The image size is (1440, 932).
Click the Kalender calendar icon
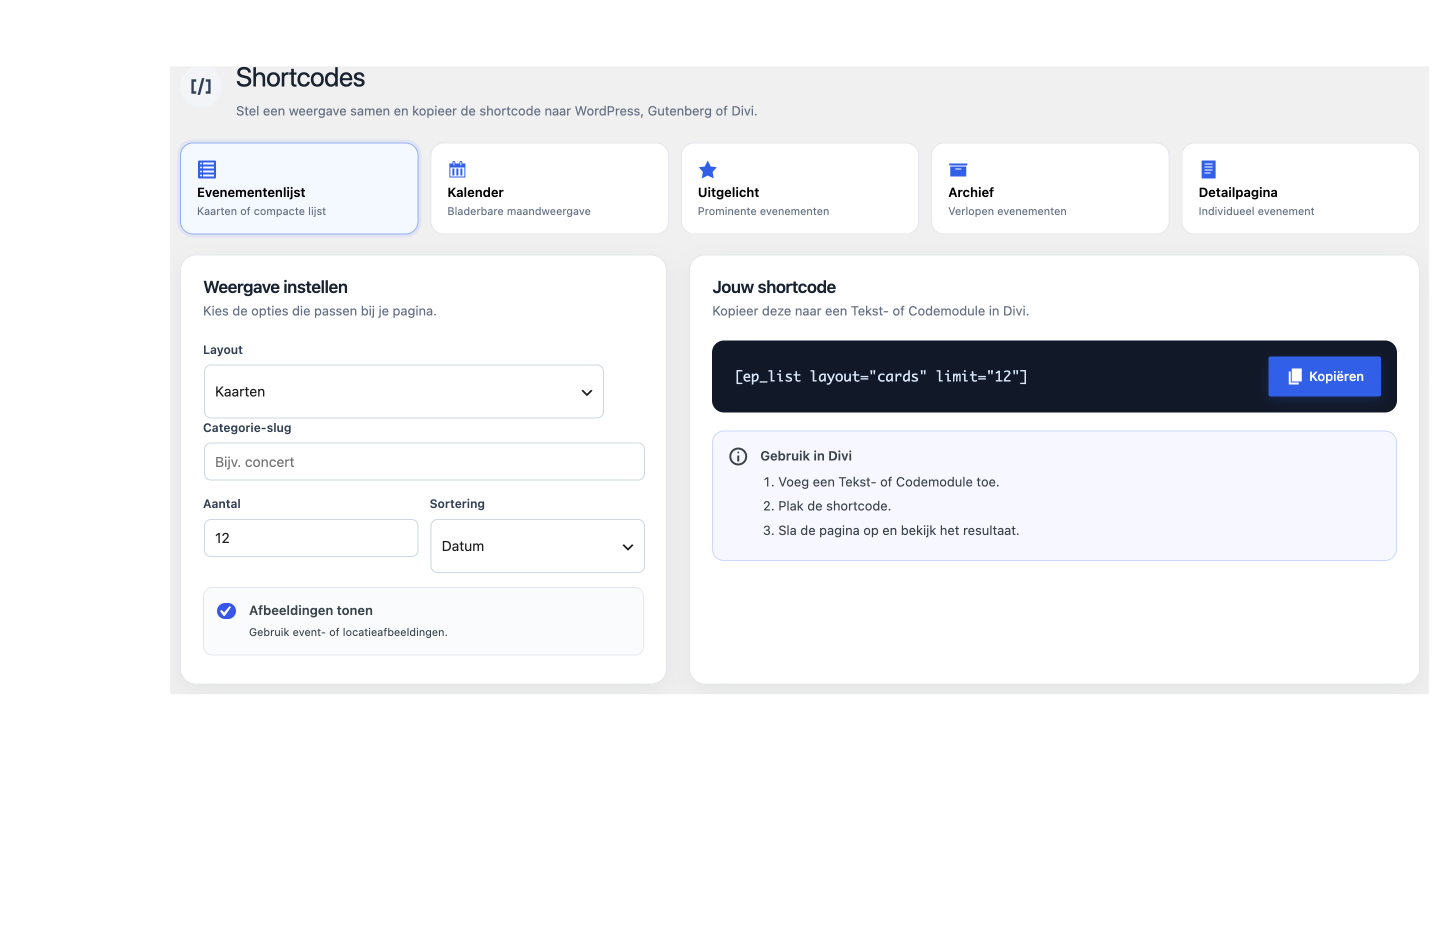pyautogui.click(x=457, y=169)
